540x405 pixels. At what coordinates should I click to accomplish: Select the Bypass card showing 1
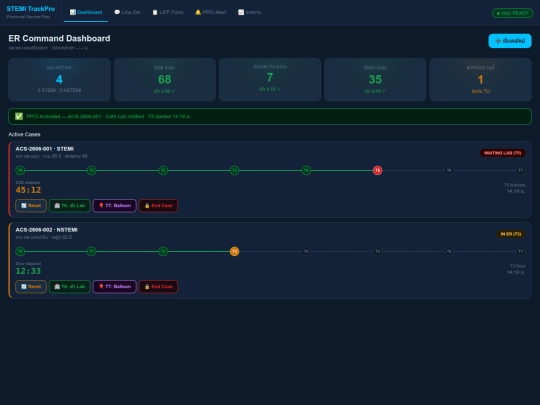coord(480,80)
